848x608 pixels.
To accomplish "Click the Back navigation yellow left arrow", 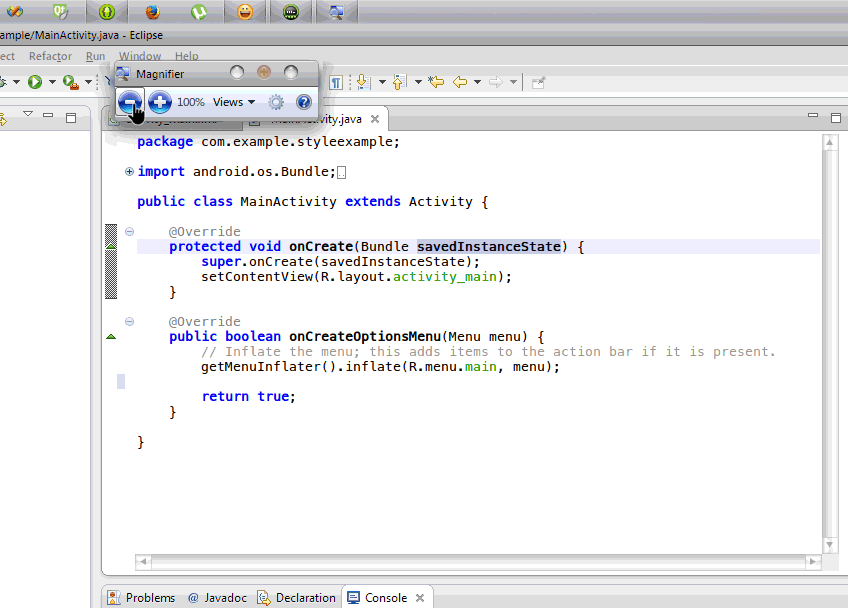I will [460, 82].
